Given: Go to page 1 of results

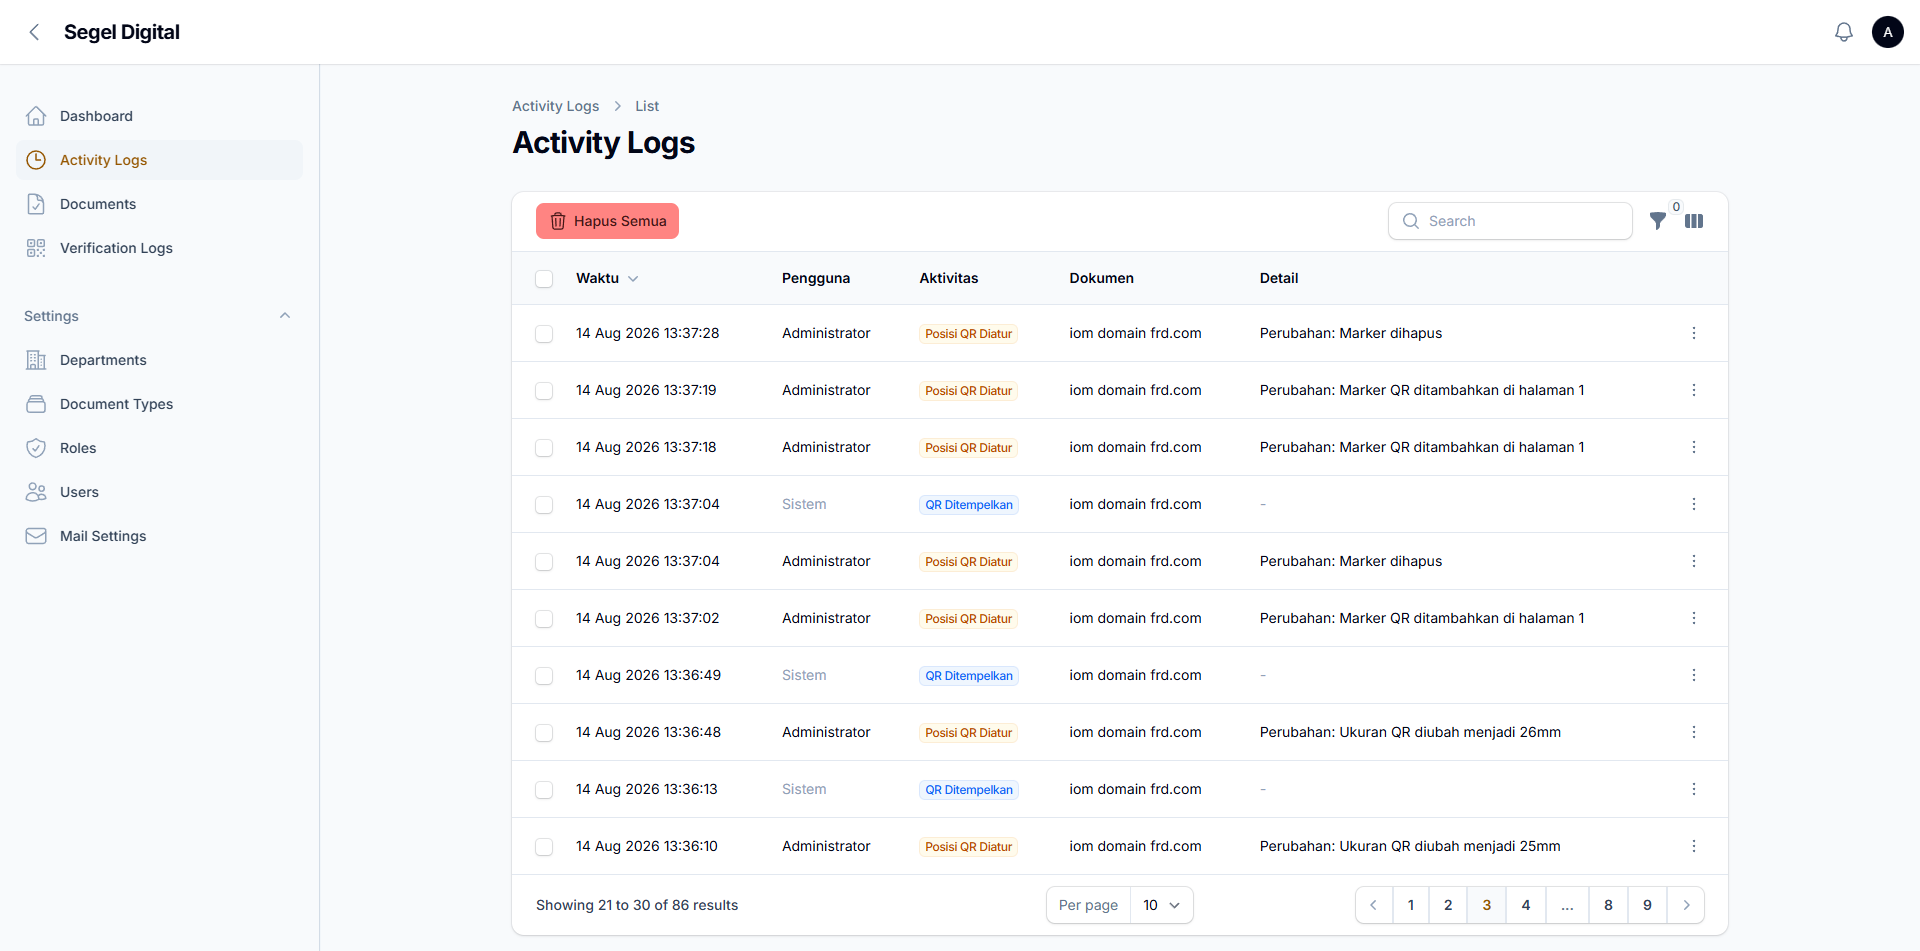Looking at the screenshot, I should point(1411,905).
